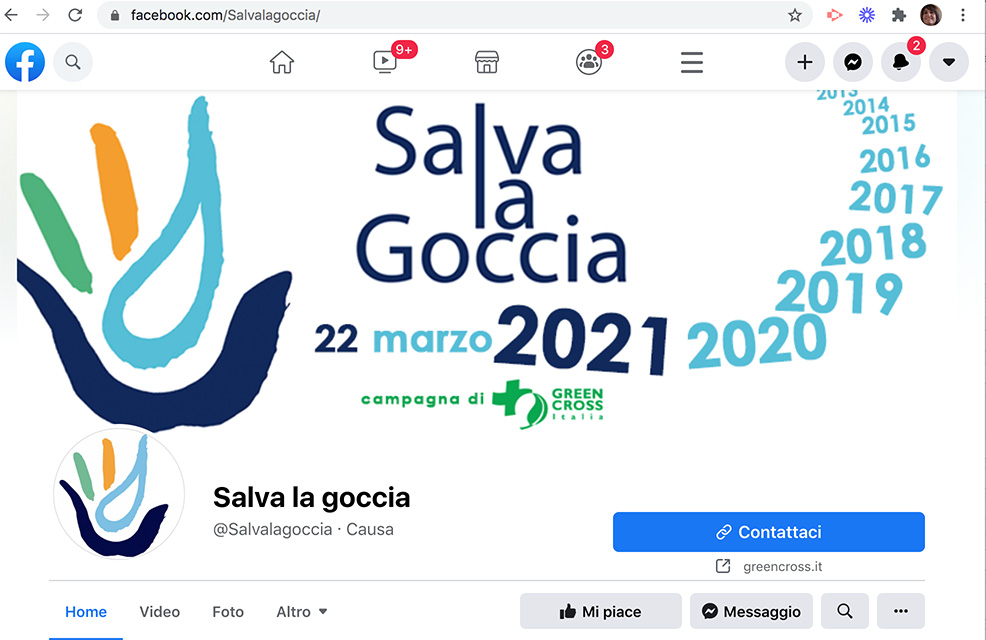Click the plus Create button
This screenshot has width=986, height=640.
805,62
